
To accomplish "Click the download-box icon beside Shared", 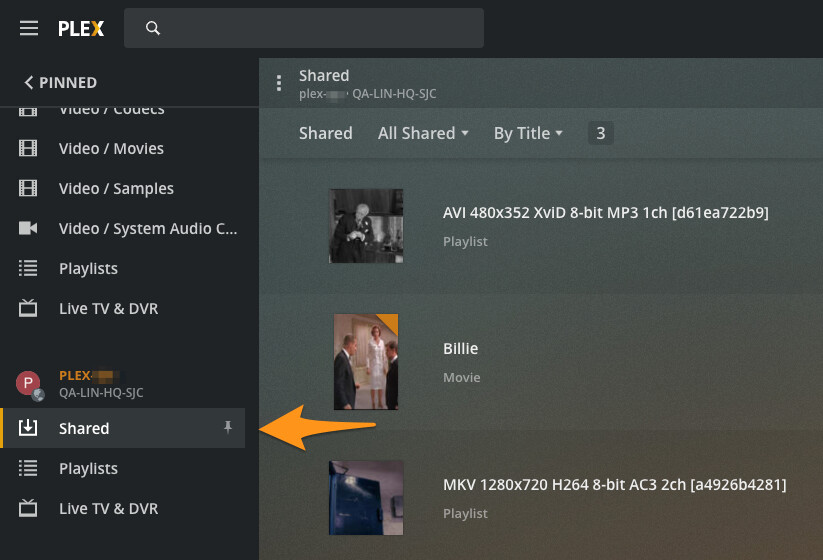I will point(28,428).
